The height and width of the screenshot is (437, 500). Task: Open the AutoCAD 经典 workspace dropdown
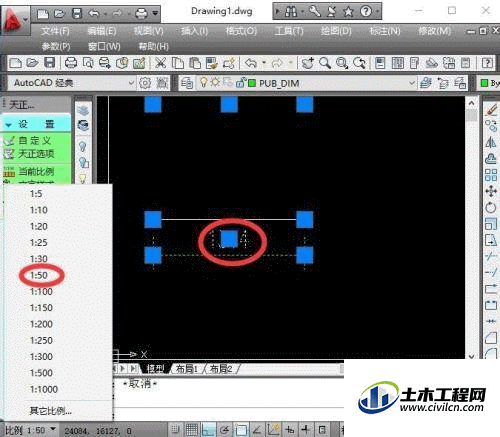click(x=131, y=83)
